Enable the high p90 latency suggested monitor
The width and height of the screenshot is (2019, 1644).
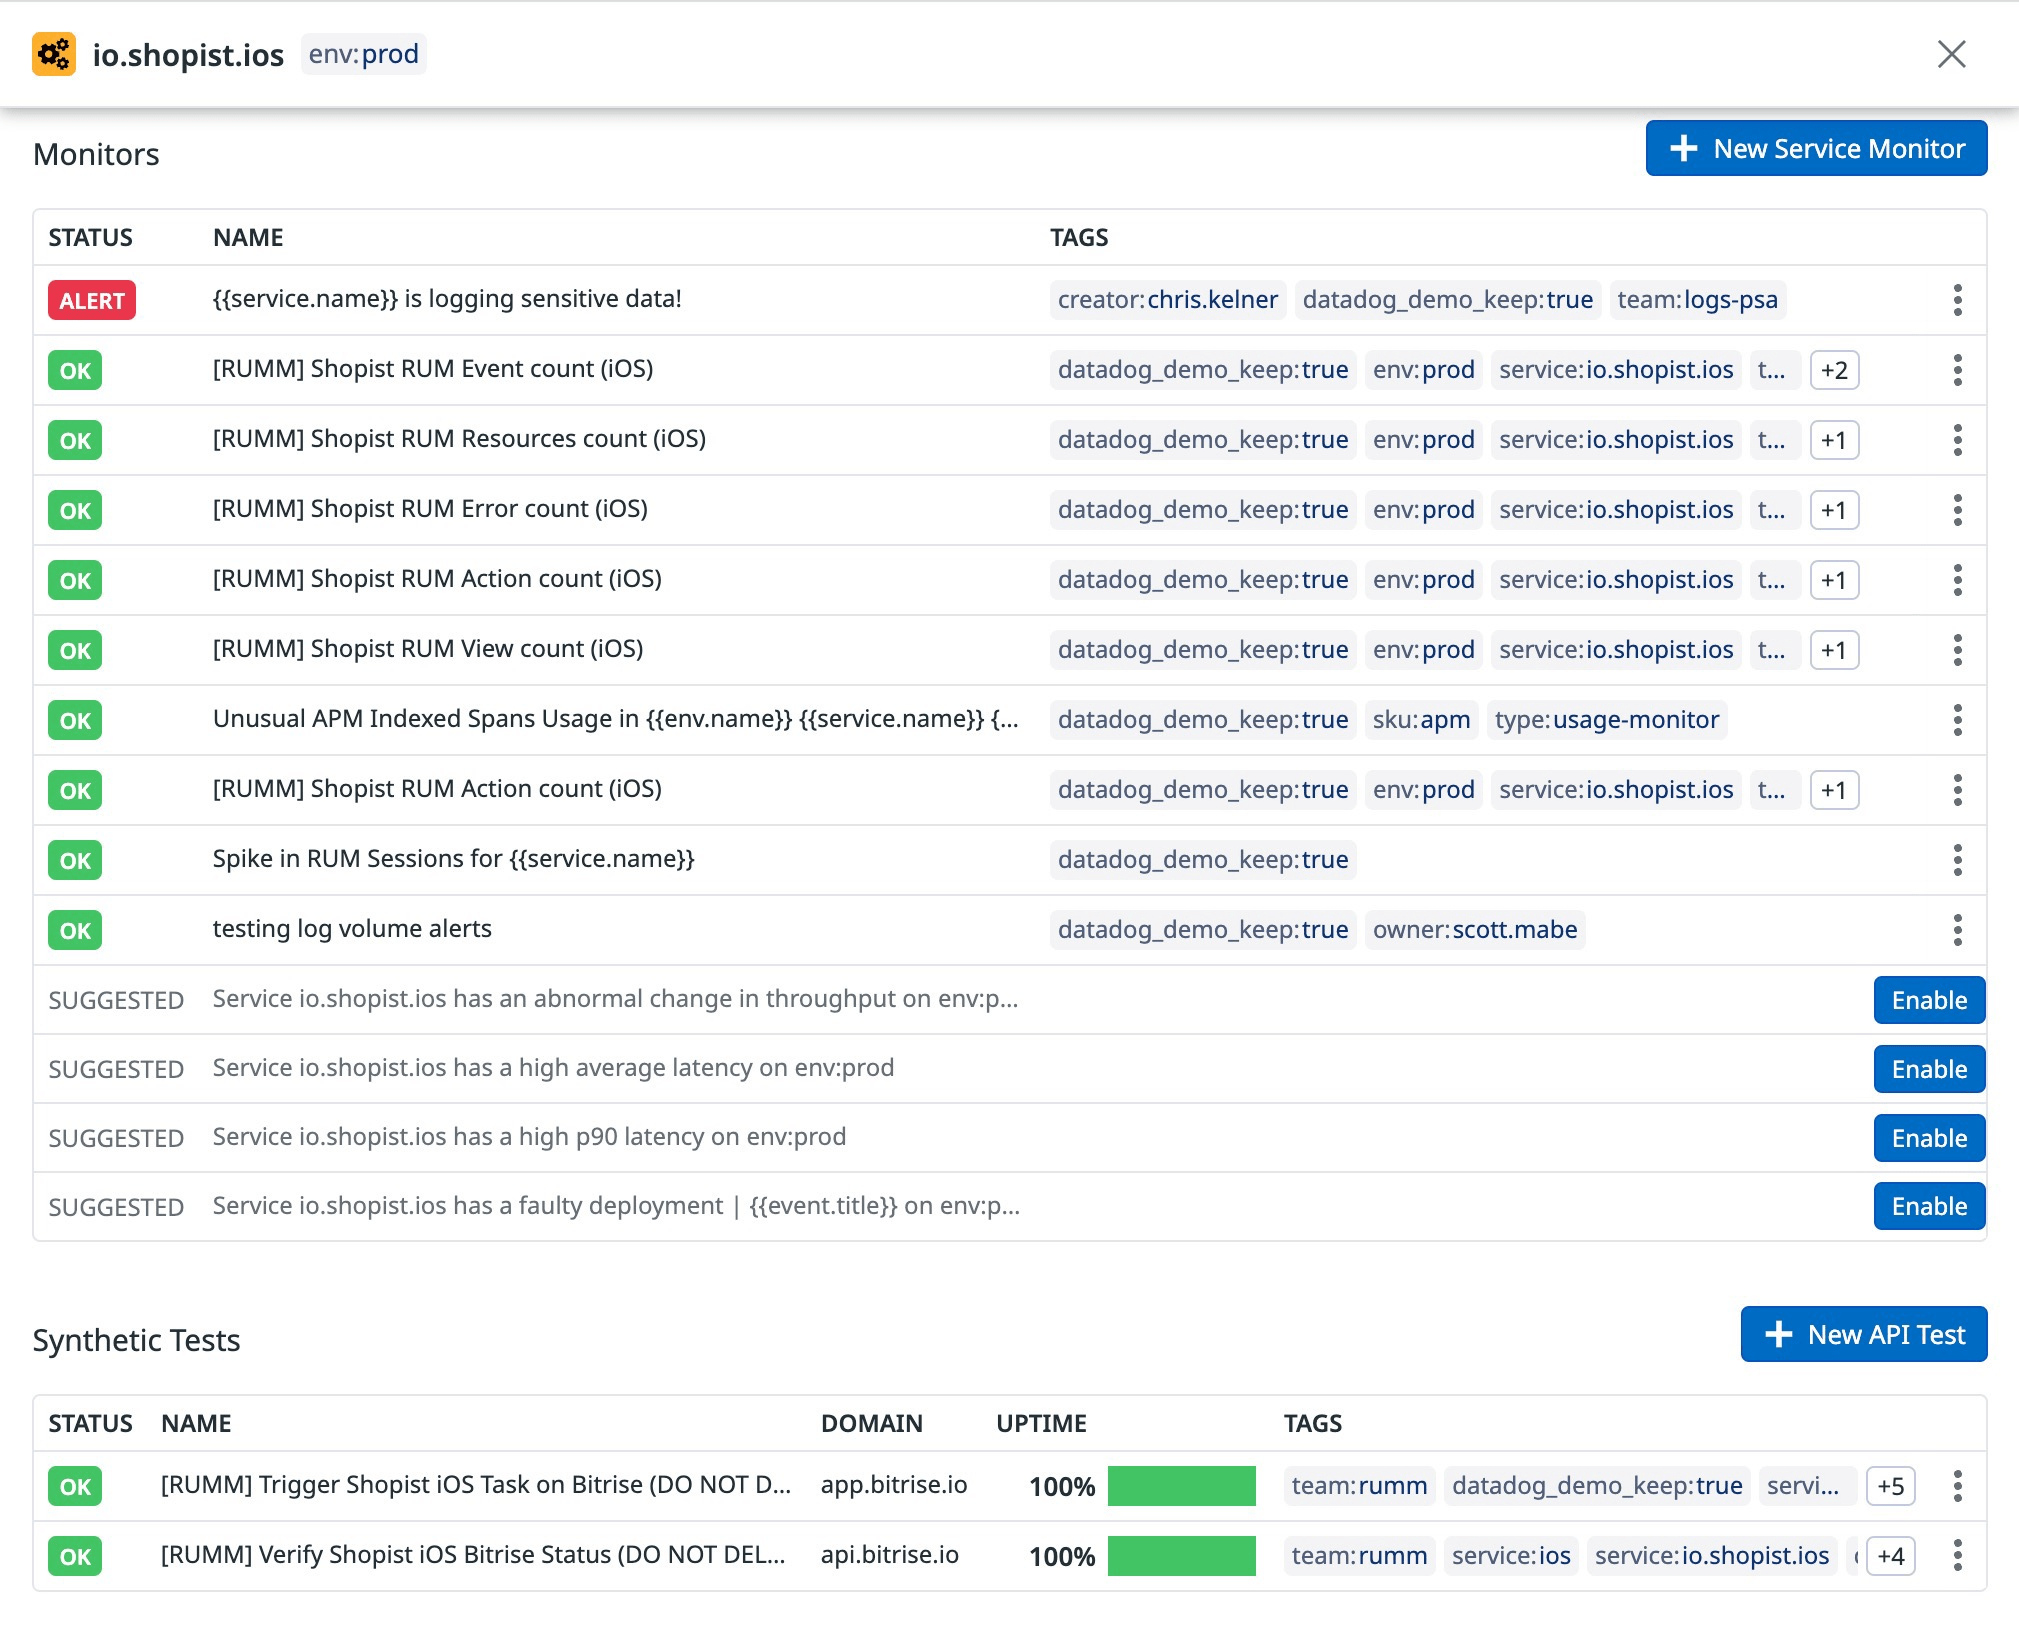coord(1929,1137)
